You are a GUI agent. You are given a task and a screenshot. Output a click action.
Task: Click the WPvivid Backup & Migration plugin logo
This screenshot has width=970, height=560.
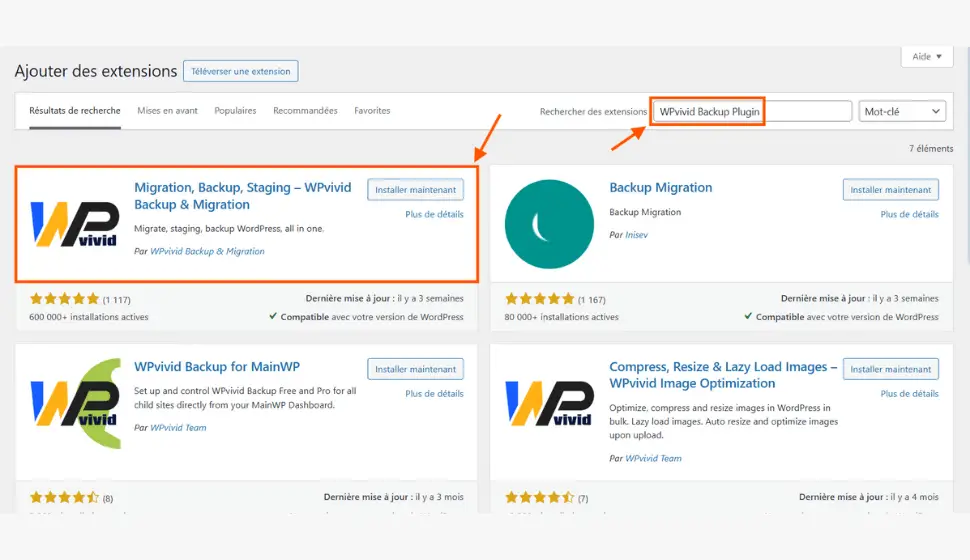pyautogui.click(x=74, y=224)
